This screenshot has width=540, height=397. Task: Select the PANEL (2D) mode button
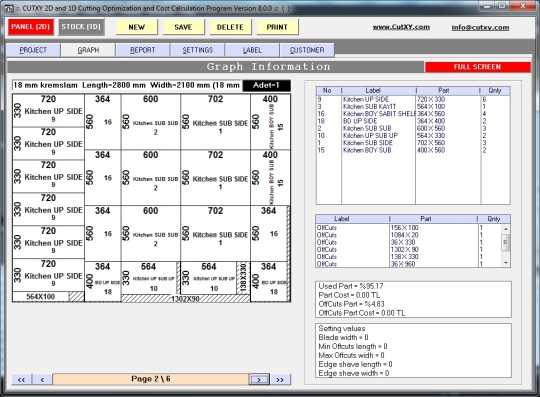click(31, 27)
